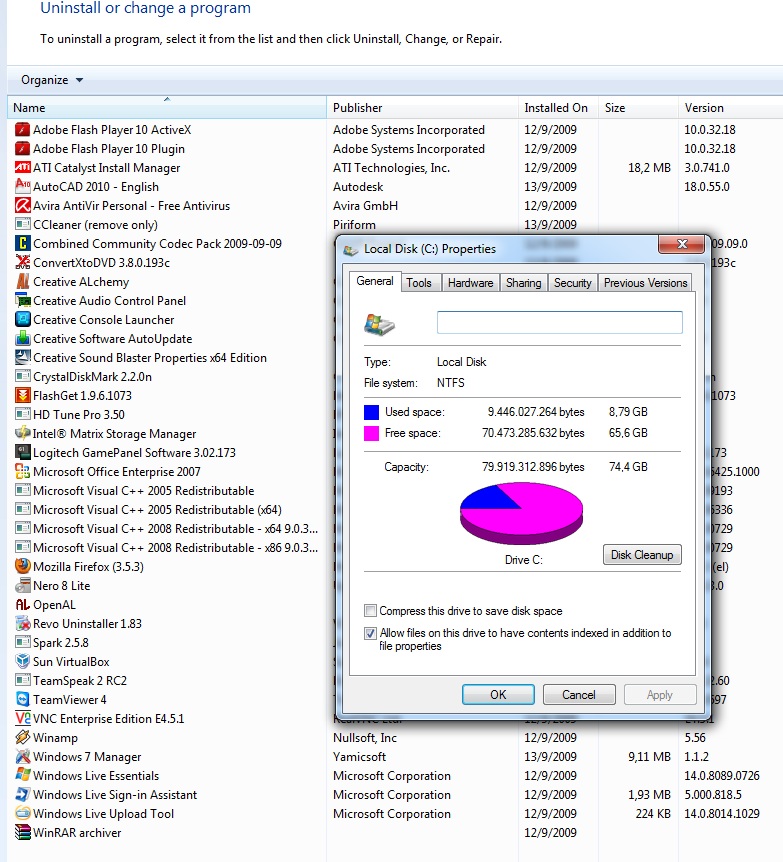Select the Creative ALchemy icon

pos(23,281)
